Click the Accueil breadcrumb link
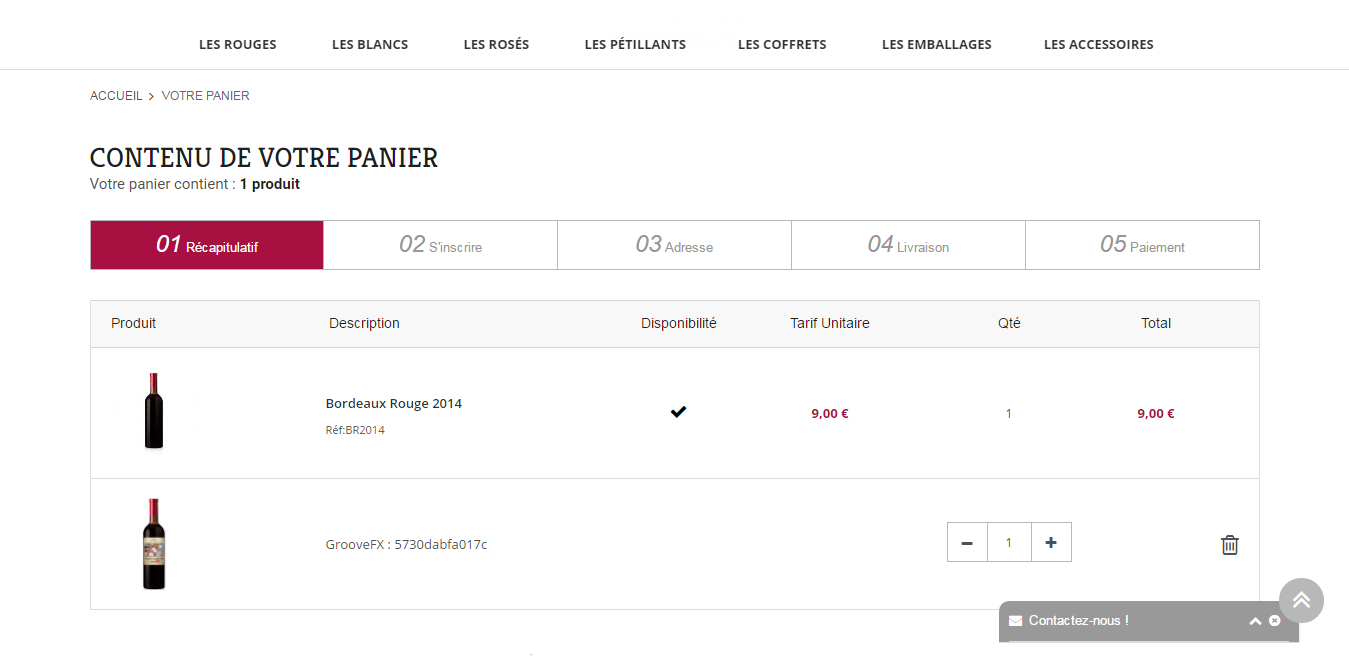The height and width of the screenshot is (663, 1349). [x=116, y=96]
